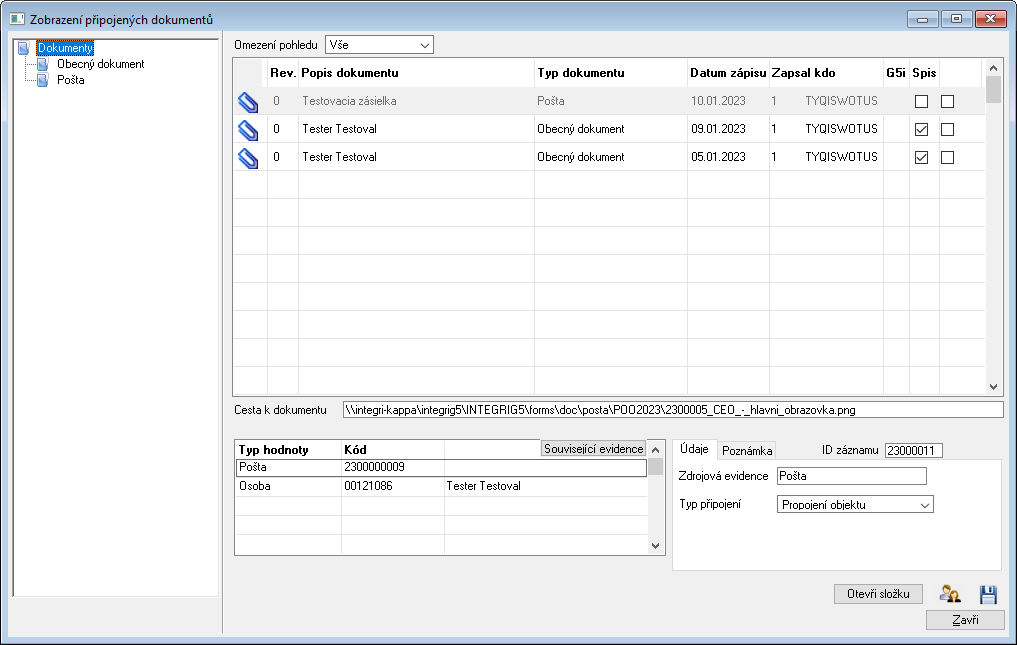The width and height of the screenshot is (1017, 645).
Task: Select Pošta in the document tree
Action: [x=71, y=80]
